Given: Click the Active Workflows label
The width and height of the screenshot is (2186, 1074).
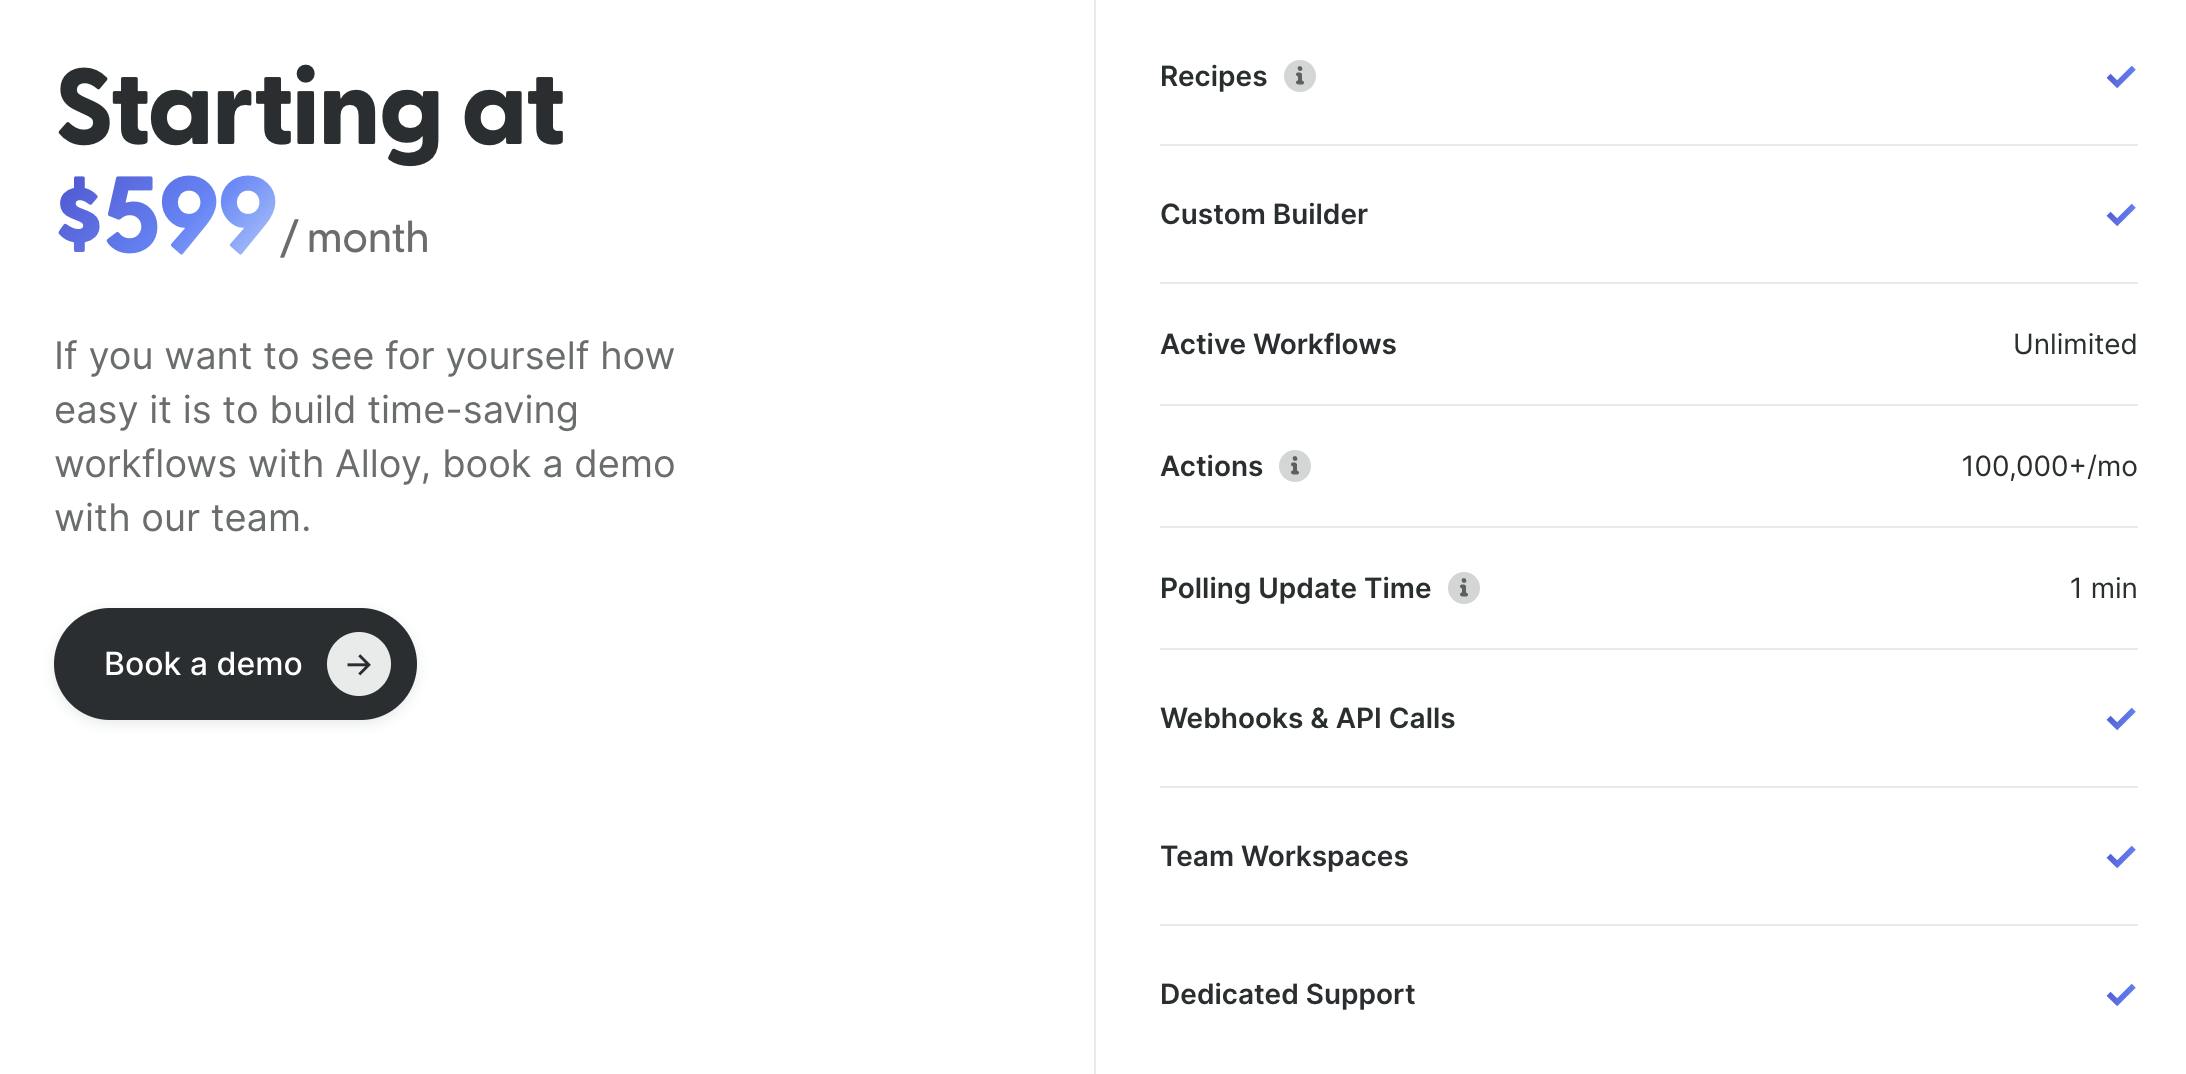Looking at the screenshot, I should click(1277, 345).
